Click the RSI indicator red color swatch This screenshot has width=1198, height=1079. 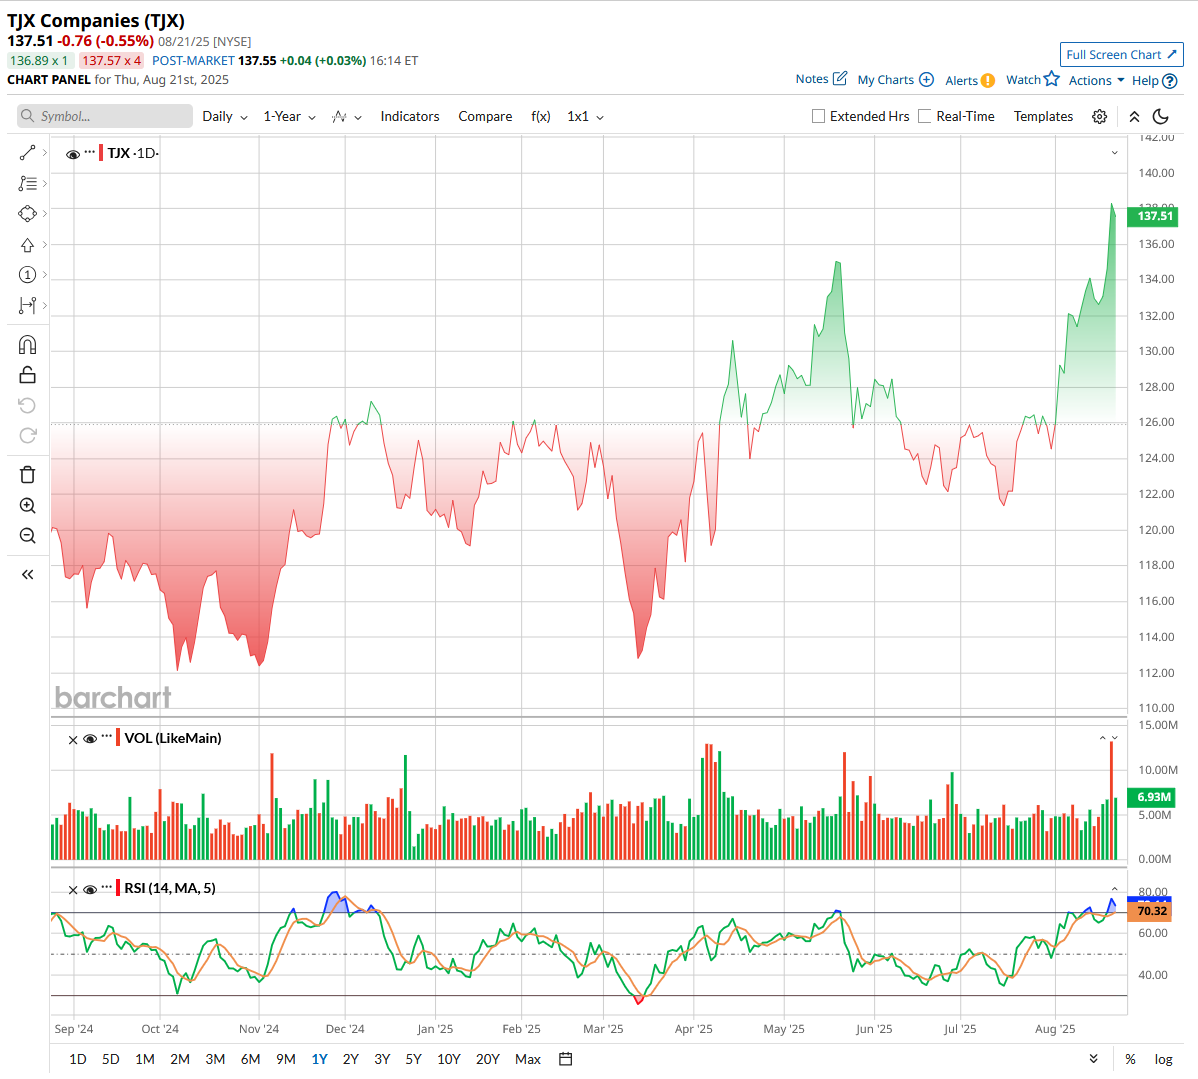tap(118, 888)
